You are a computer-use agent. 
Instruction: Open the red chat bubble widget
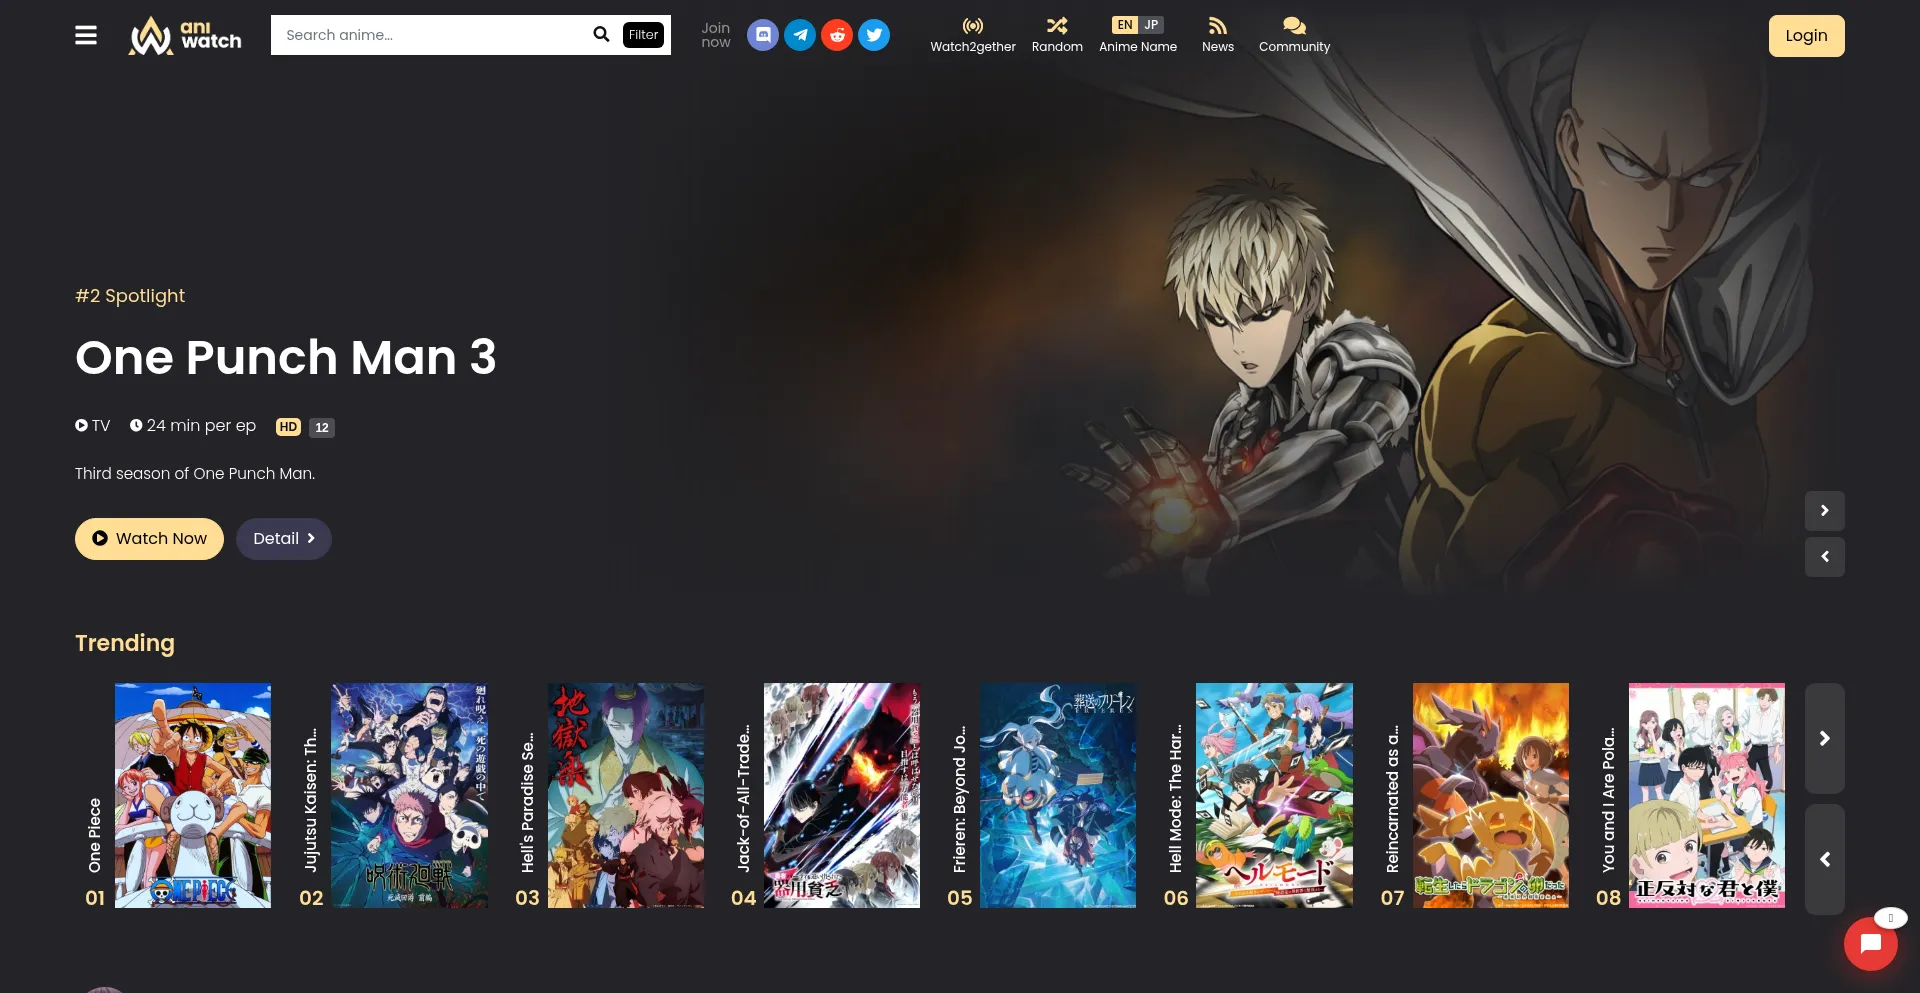pyautogui.click(x=1871, y=944)
